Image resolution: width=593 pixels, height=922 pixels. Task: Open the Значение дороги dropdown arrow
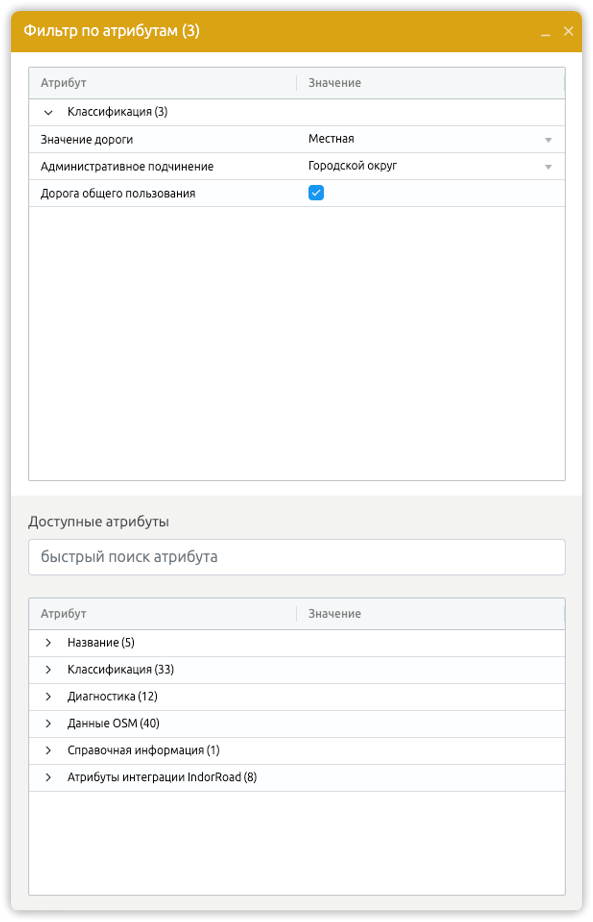click(x=548, y=140)
